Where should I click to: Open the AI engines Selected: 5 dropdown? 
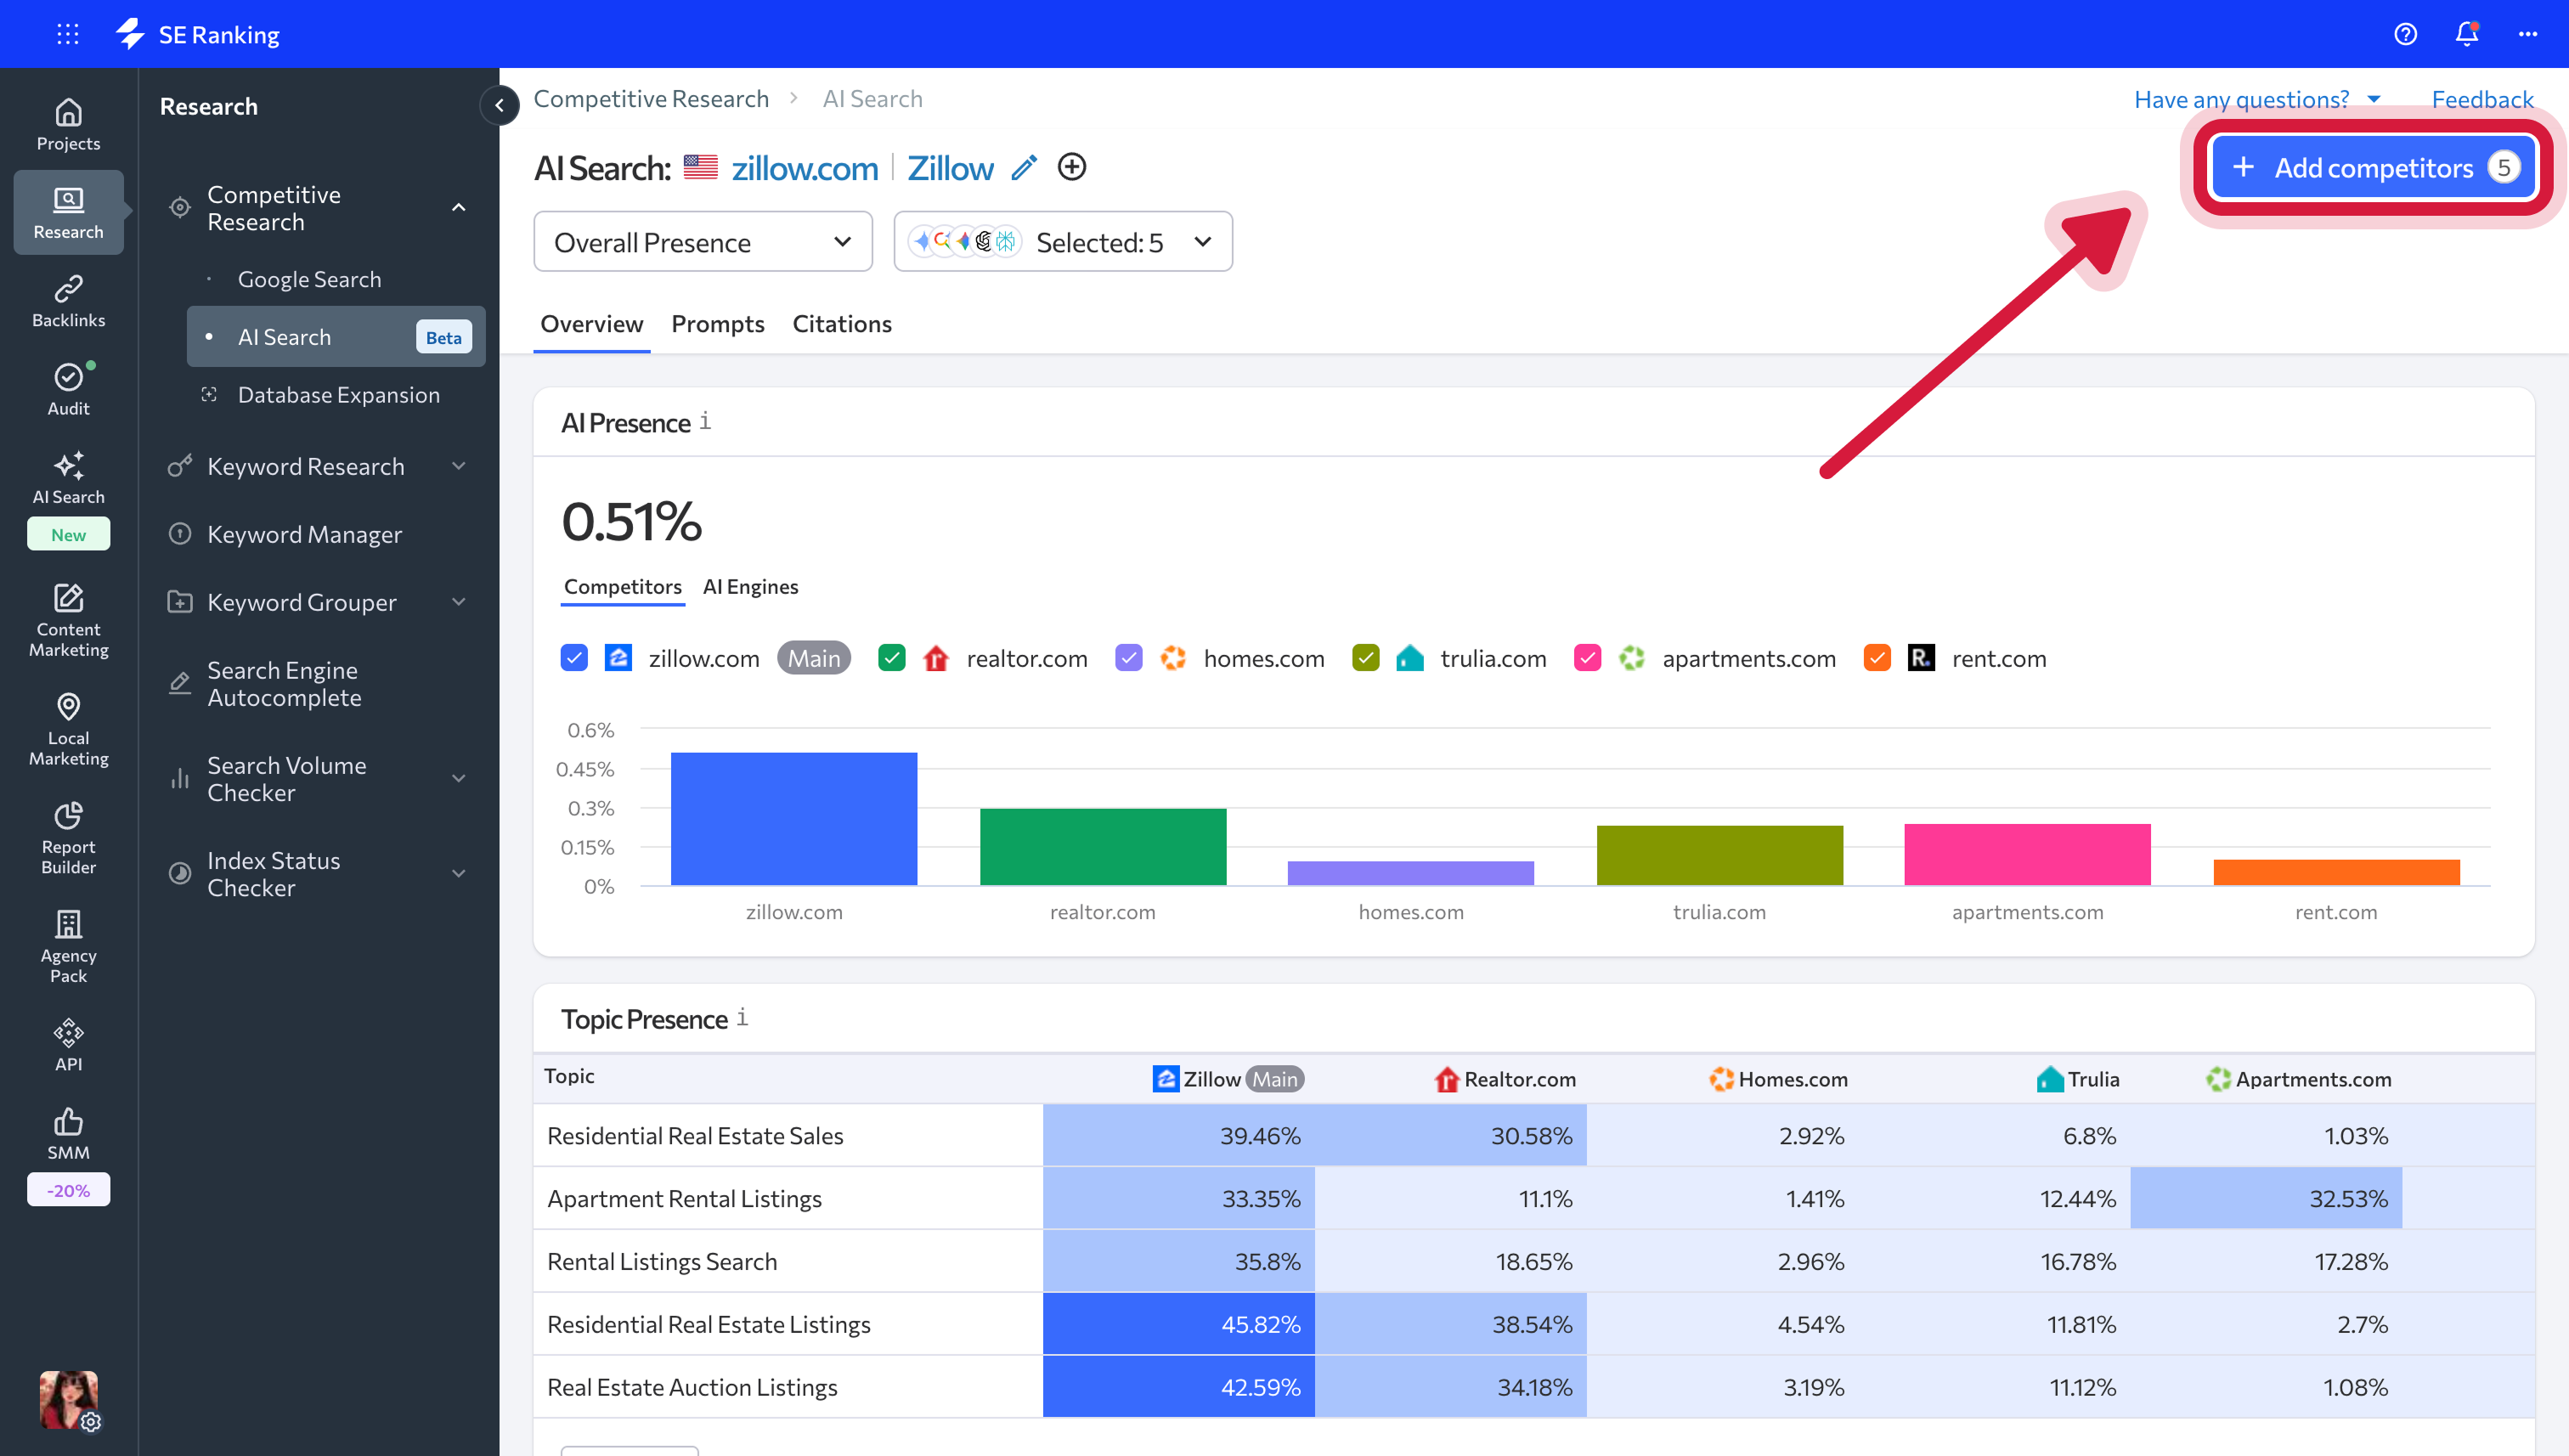click(1062, 241)
